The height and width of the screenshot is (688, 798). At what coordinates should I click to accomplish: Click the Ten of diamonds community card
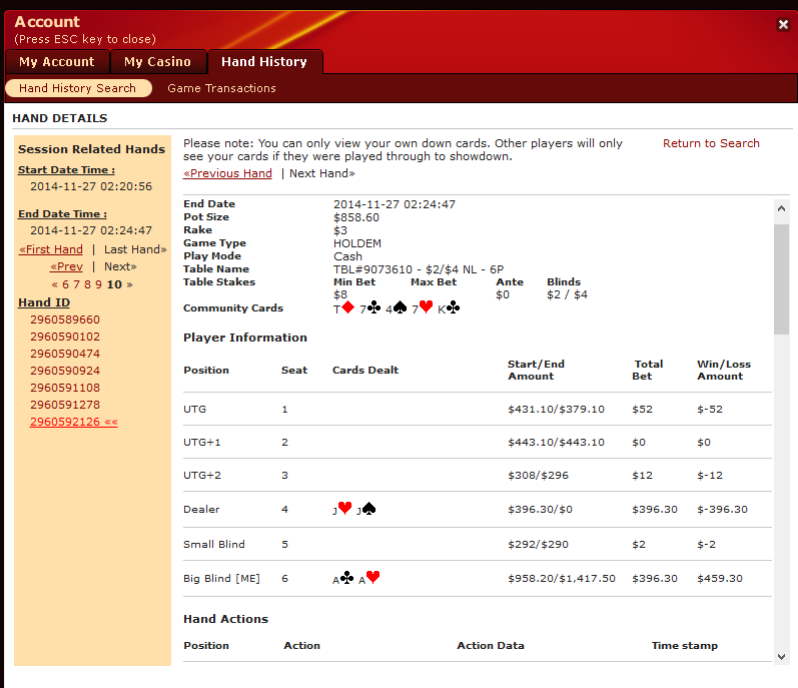coord(344,308)
